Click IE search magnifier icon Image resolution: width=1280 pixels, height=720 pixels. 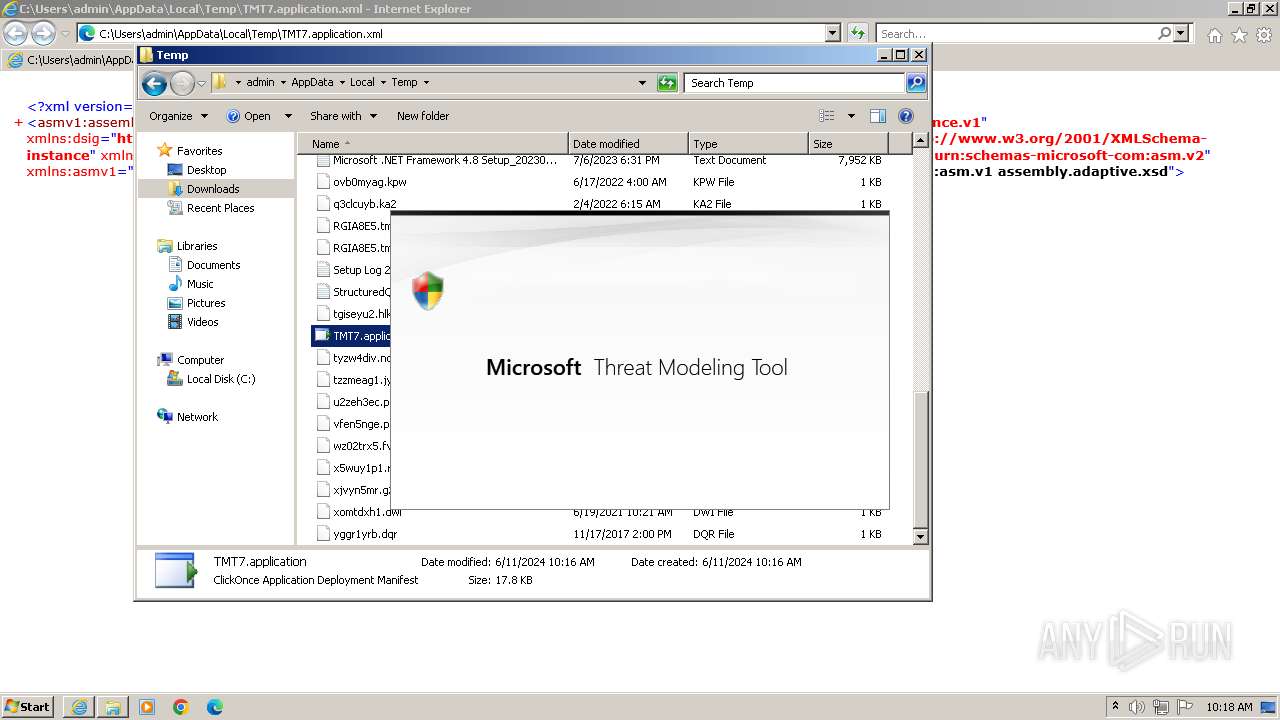point(1164,33)
